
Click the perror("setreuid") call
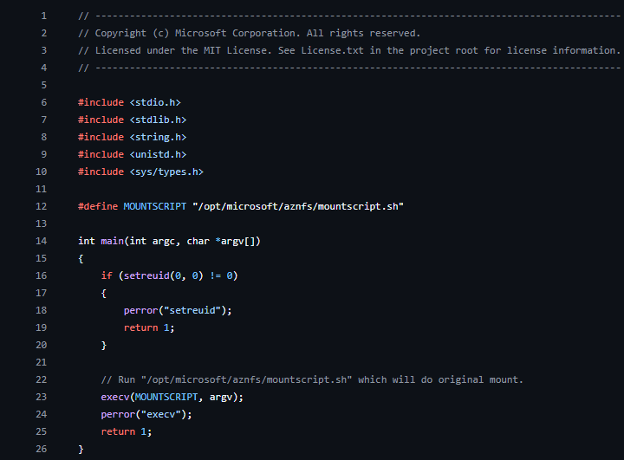[177, 310]
